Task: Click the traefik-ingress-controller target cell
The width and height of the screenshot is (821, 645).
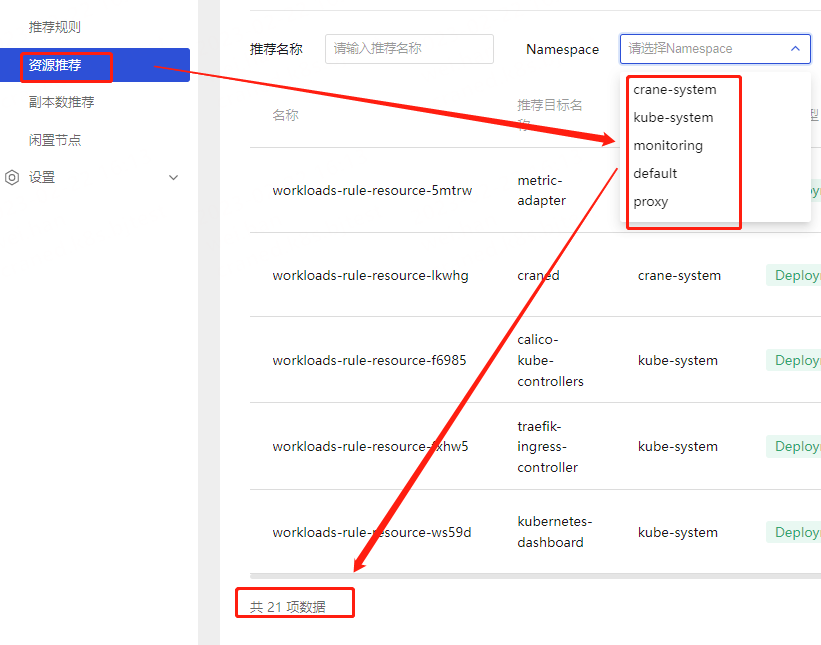Action: tap(548, 447)
